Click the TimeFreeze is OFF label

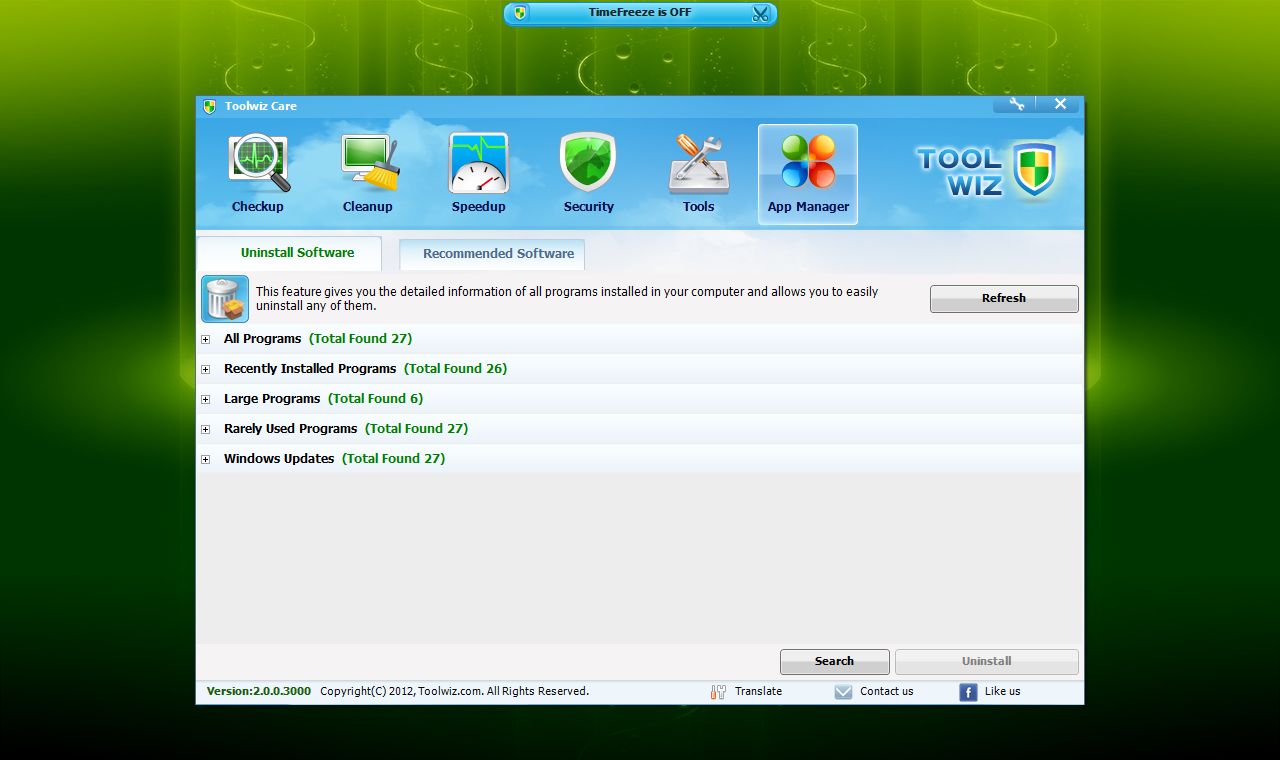(x=640, y=13)
